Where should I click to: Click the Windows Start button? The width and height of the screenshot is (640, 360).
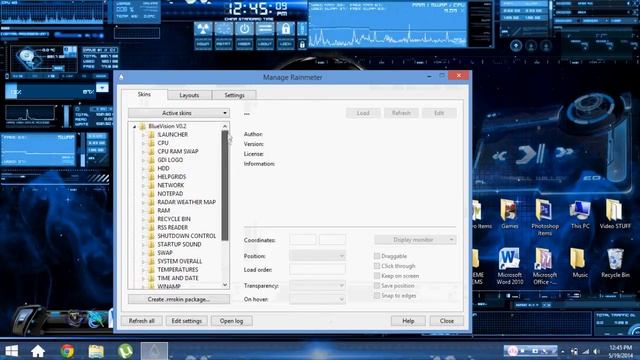(11, 351)
